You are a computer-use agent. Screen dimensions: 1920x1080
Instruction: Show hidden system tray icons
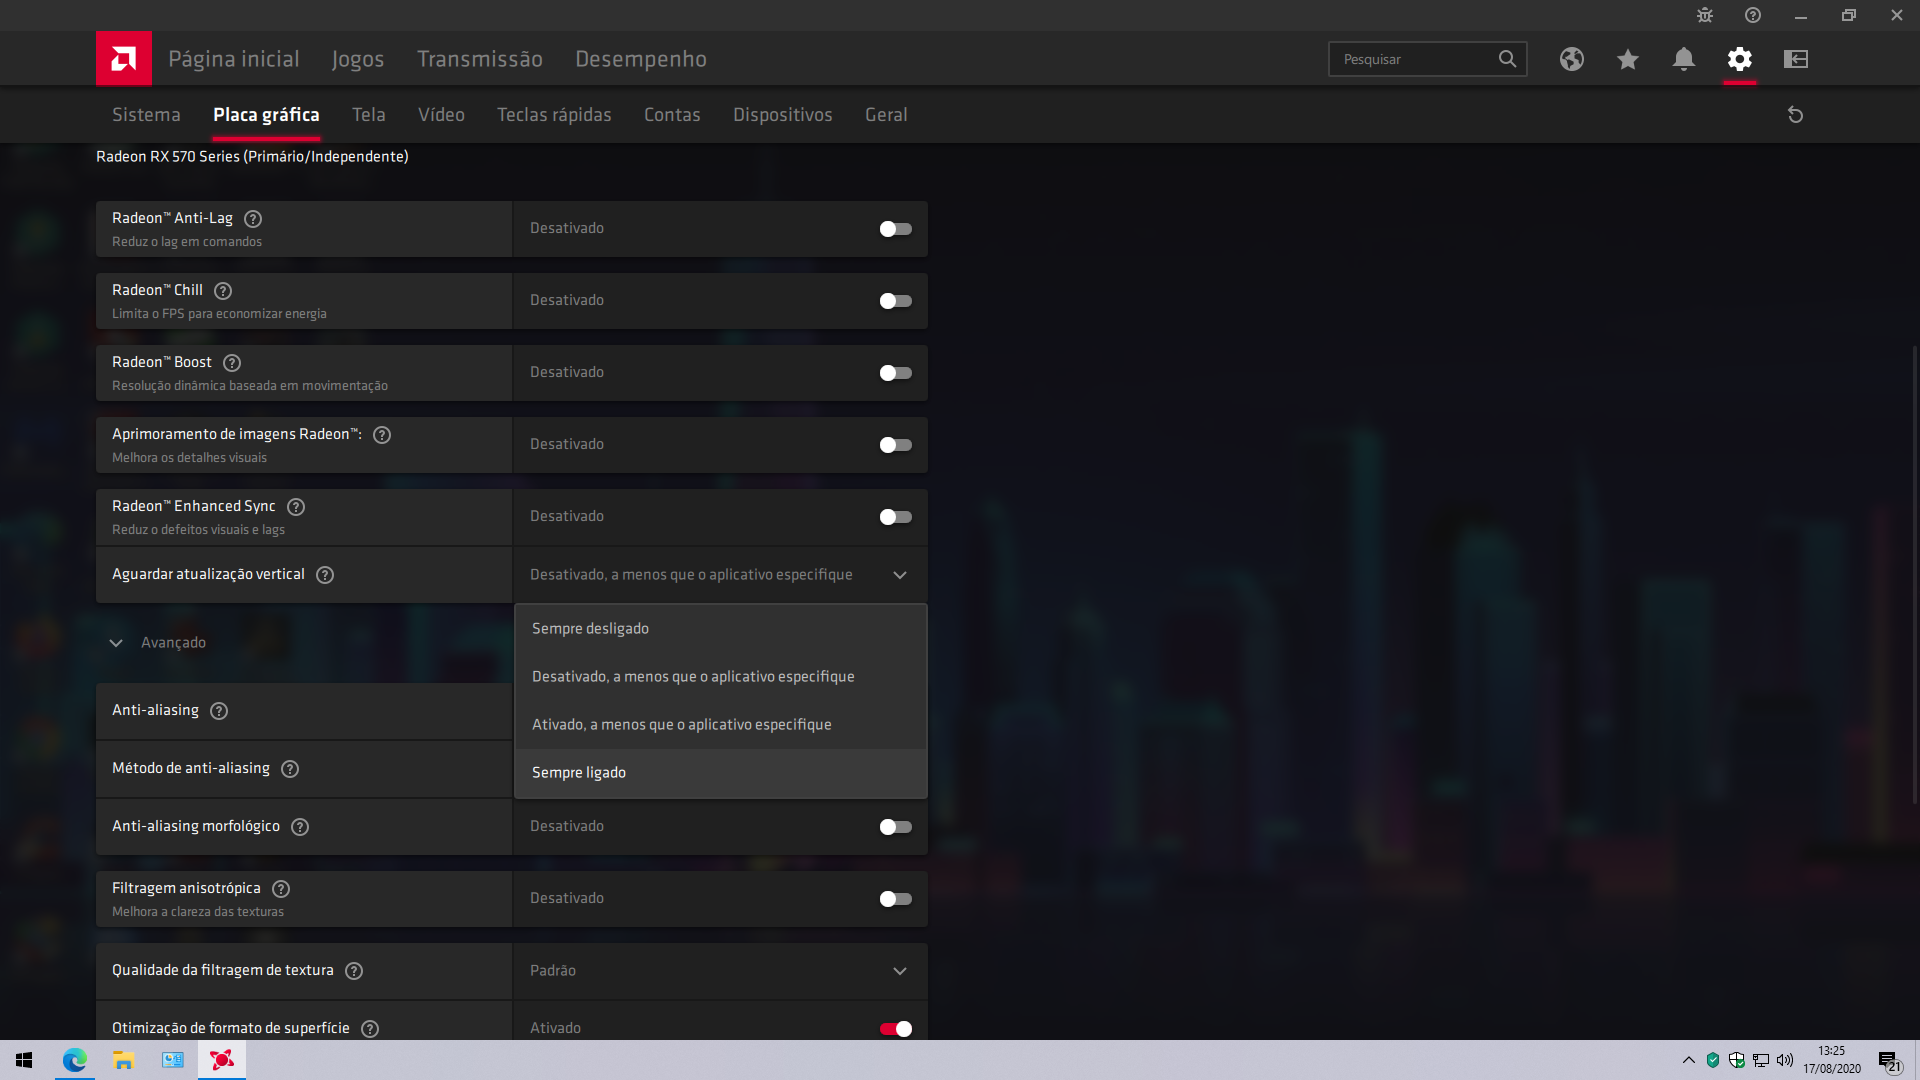(x=1689, y=1060)
